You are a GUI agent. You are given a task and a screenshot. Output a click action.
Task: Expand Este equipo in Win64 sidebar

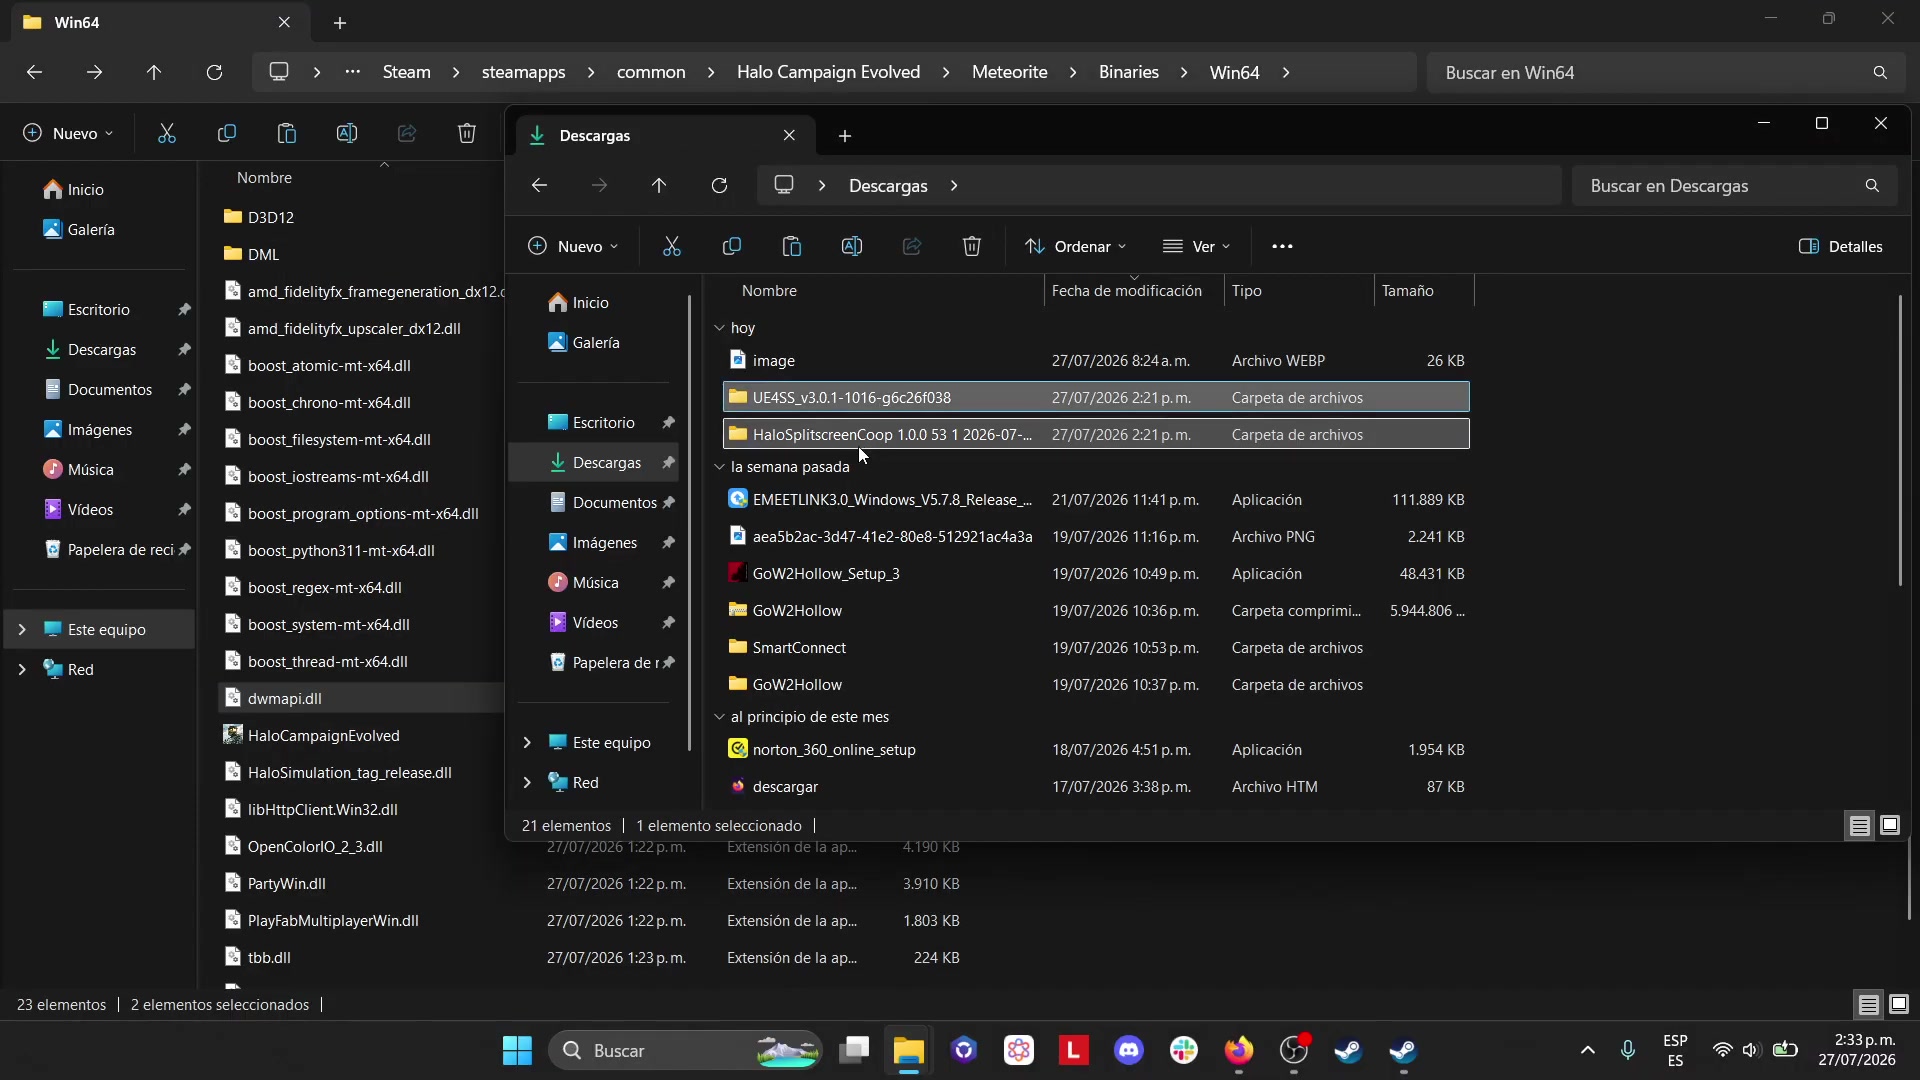coord(22,629)
